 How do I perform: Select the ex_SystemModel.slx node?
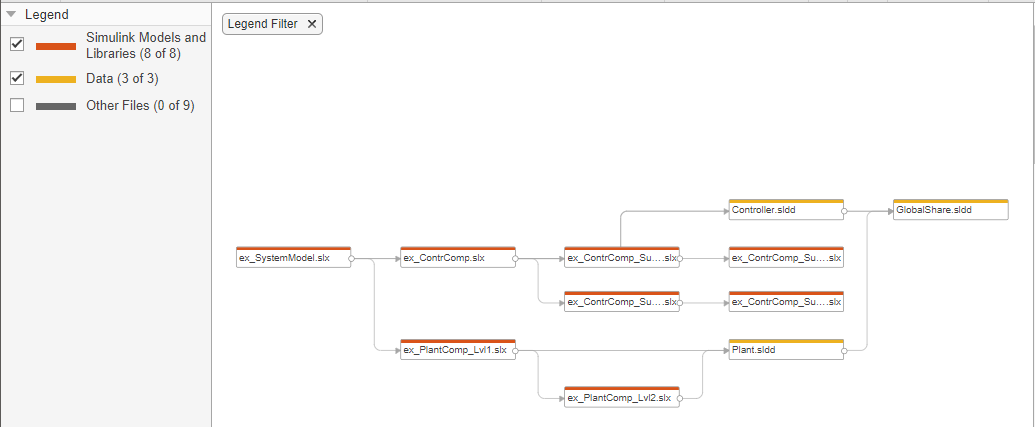(x=292, y=258)
